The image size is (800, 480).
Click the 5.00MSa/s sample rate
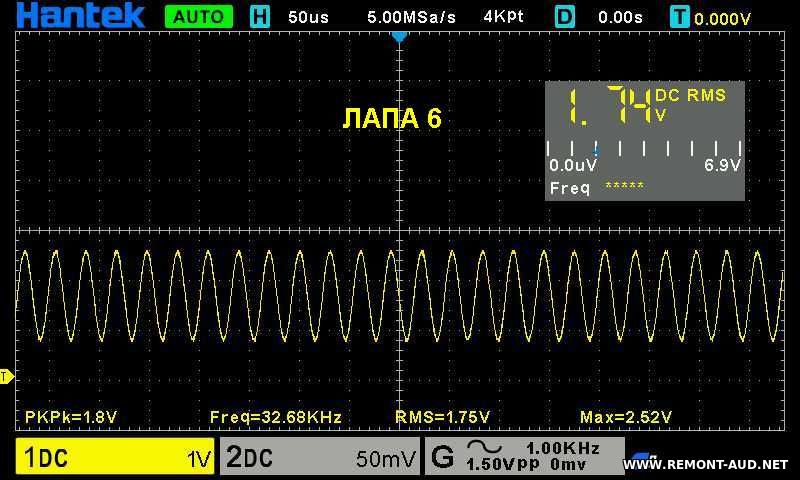click(x=411, y=17)
